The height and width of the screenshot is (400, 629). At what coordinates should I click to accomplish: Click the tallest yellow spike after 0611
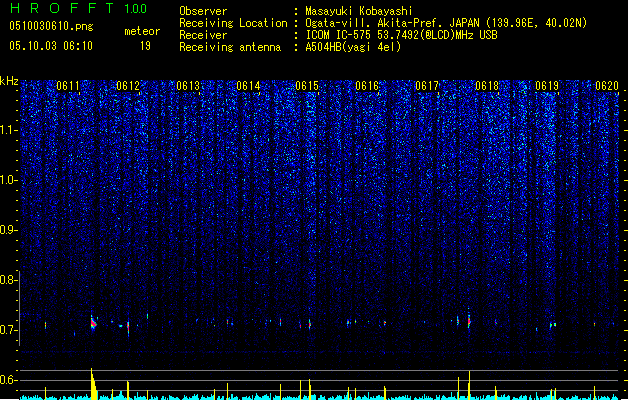click(93, 384)
